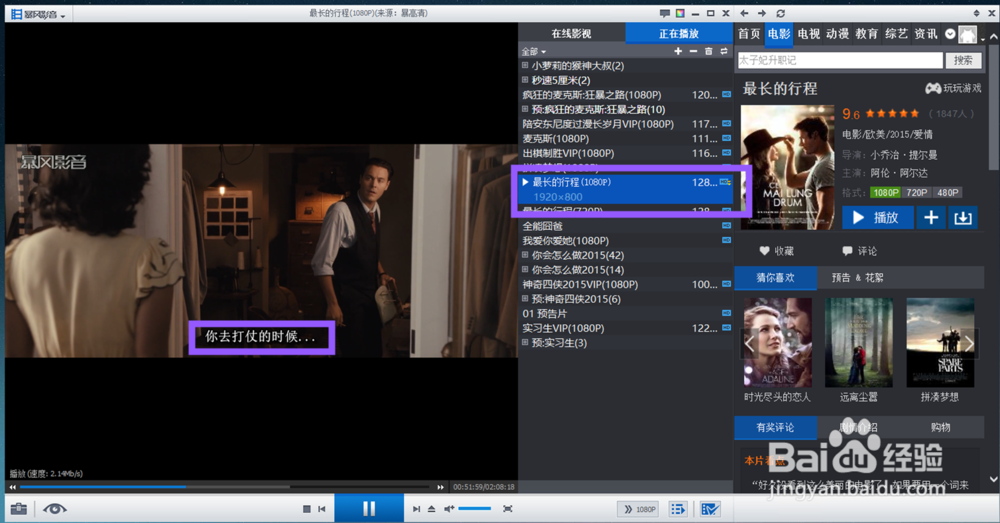Image resolution: width=1000 pixels, height=523 pixels.
Task: Expand 预:神奇四侠2015(6) group
Action: (525, 299)
